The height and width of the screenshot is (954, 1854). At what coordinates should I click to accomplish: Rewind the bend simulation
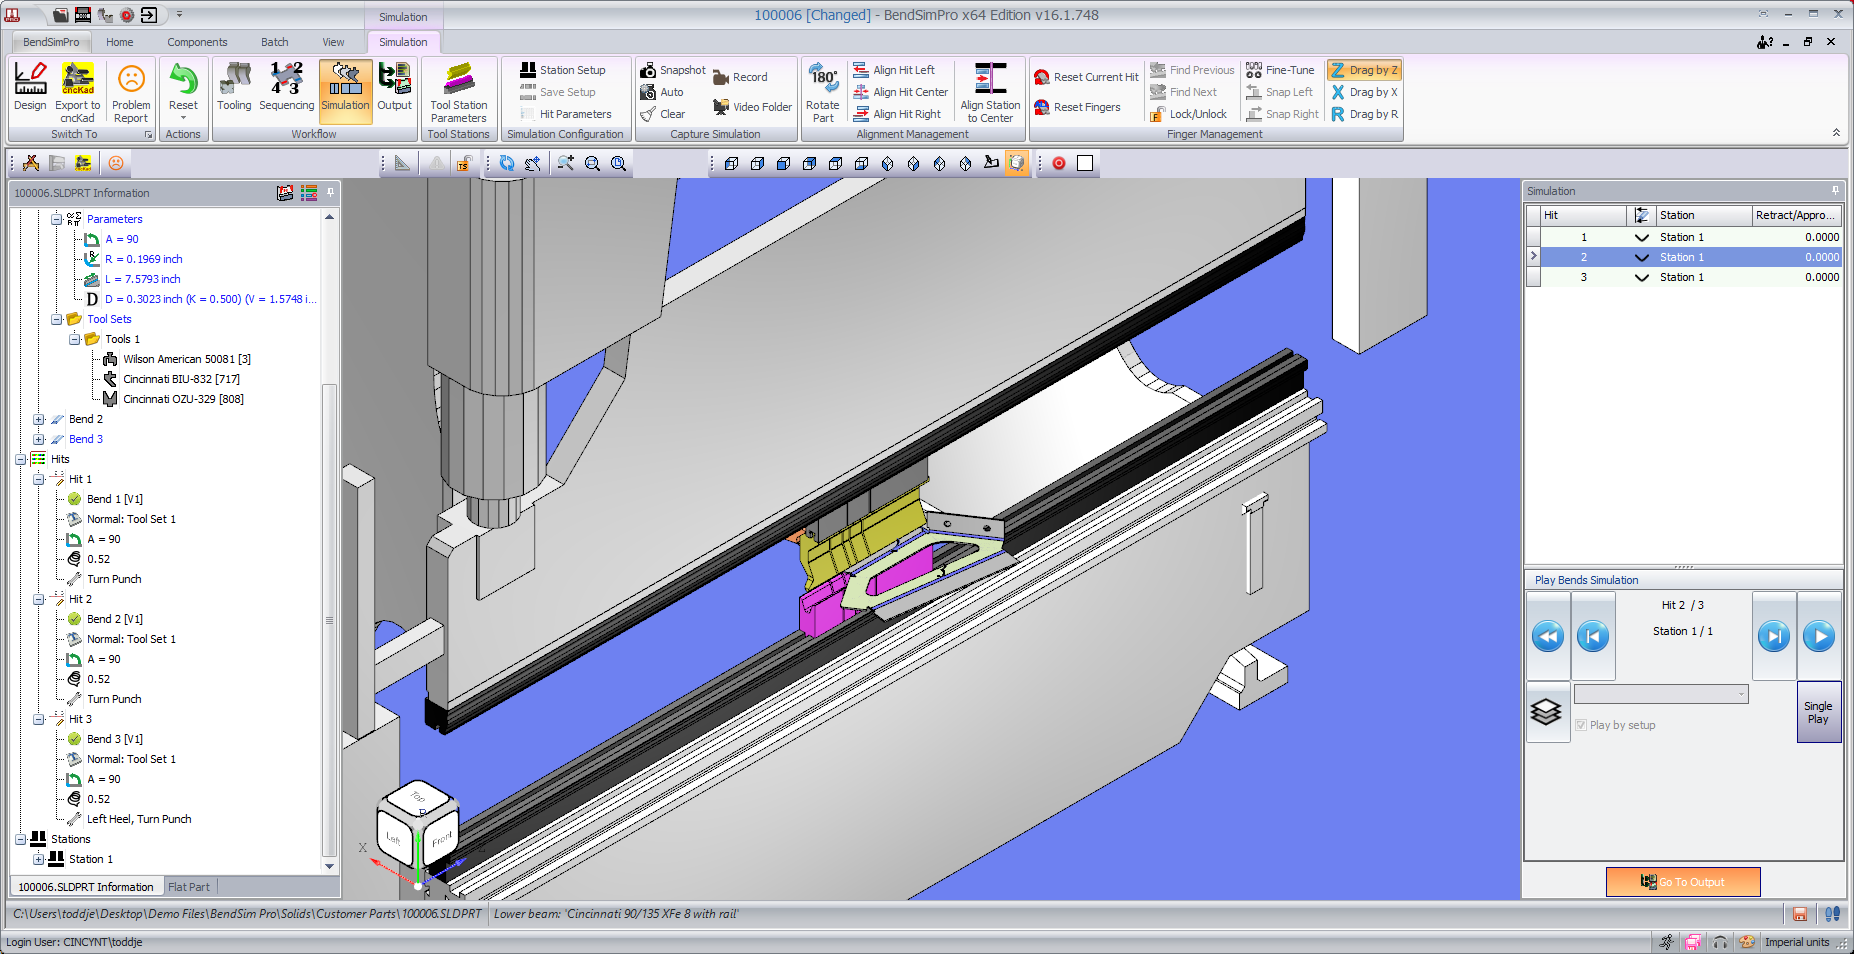tap(1548, 636)
